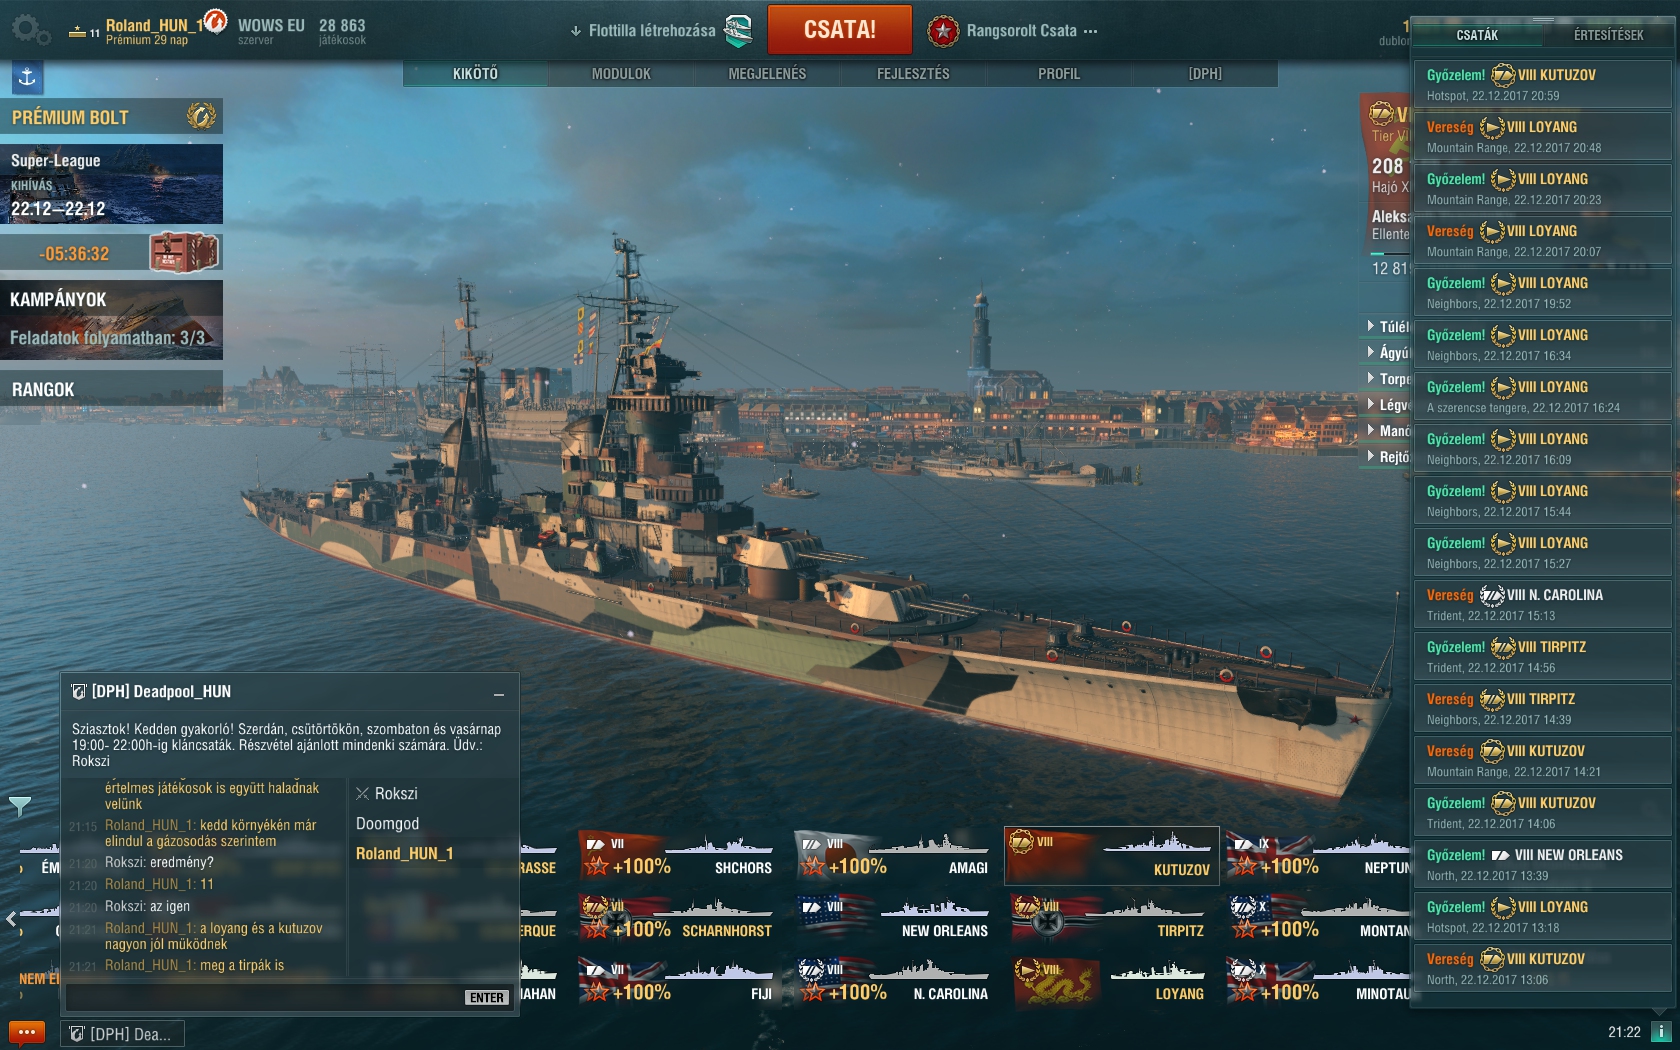Open the PRÉMIUM BOLT shop banner
Image resolution: width=1680 pixels, height=1050 pixels.
point(111,117)
